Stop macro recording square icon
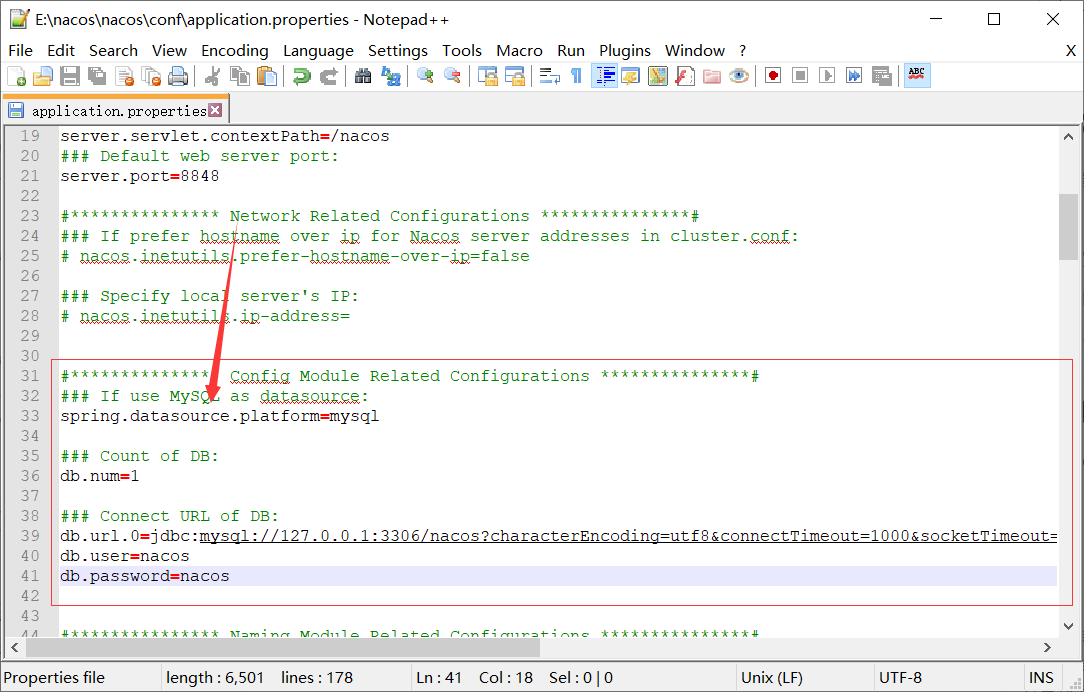Image resolution: width=1084 pixels, height=692 pixels. [800, 75]
